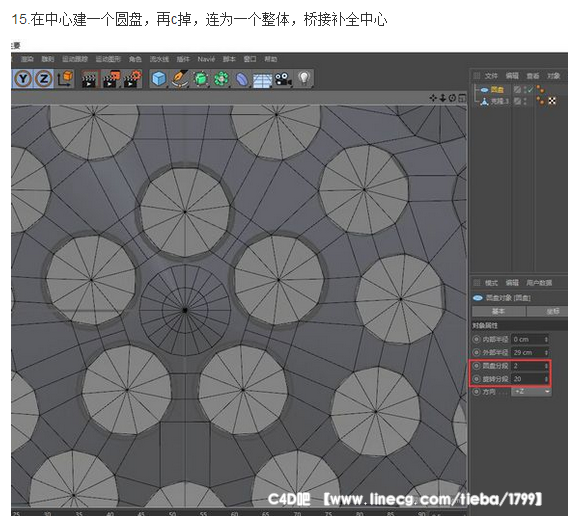Open the green array modeling icon
Image resolution: width=568 pixels, height=516 pixels.
[221, 79]
